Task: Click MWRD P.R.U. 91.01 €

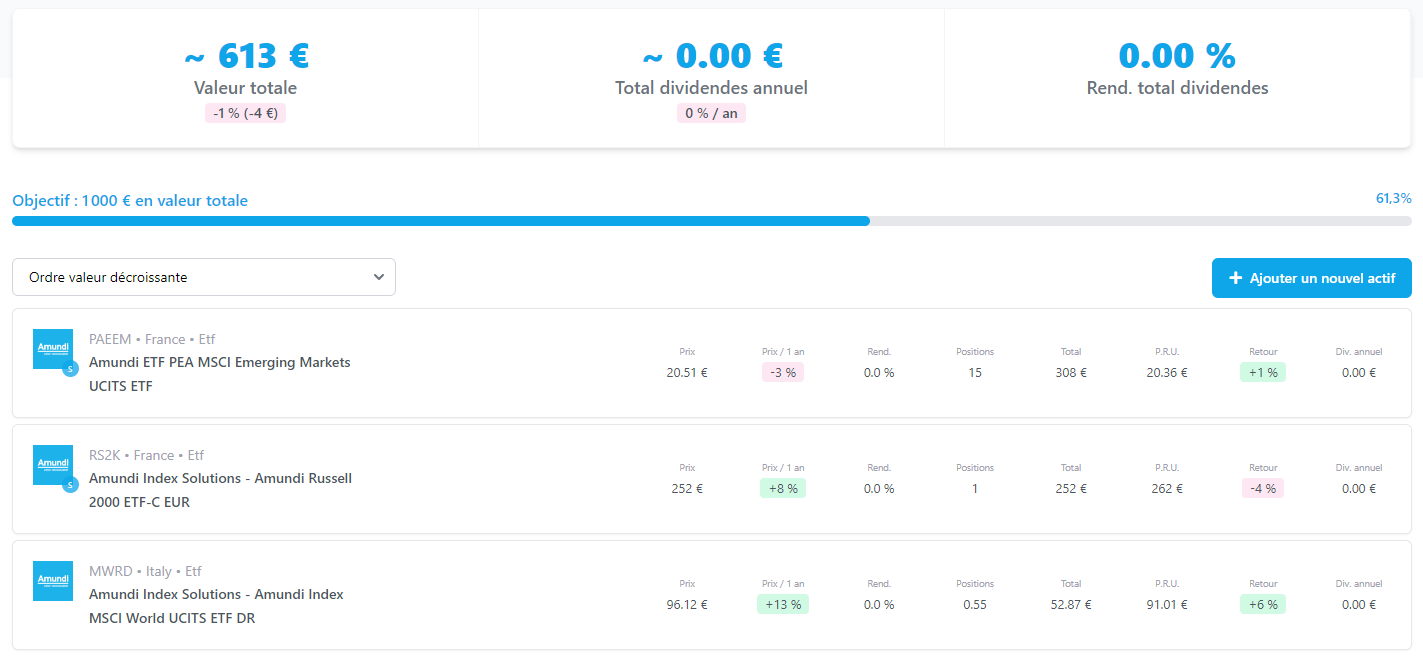Action: tap(1167, 605)
